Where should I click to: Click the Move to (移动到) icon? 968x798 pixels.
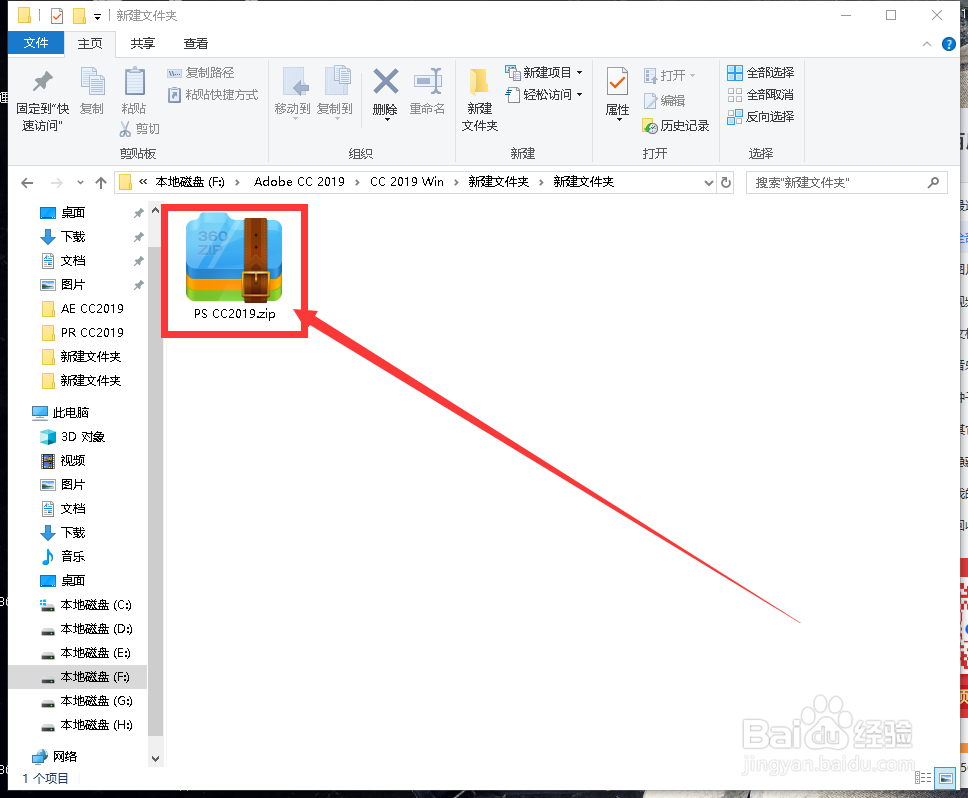295,82
